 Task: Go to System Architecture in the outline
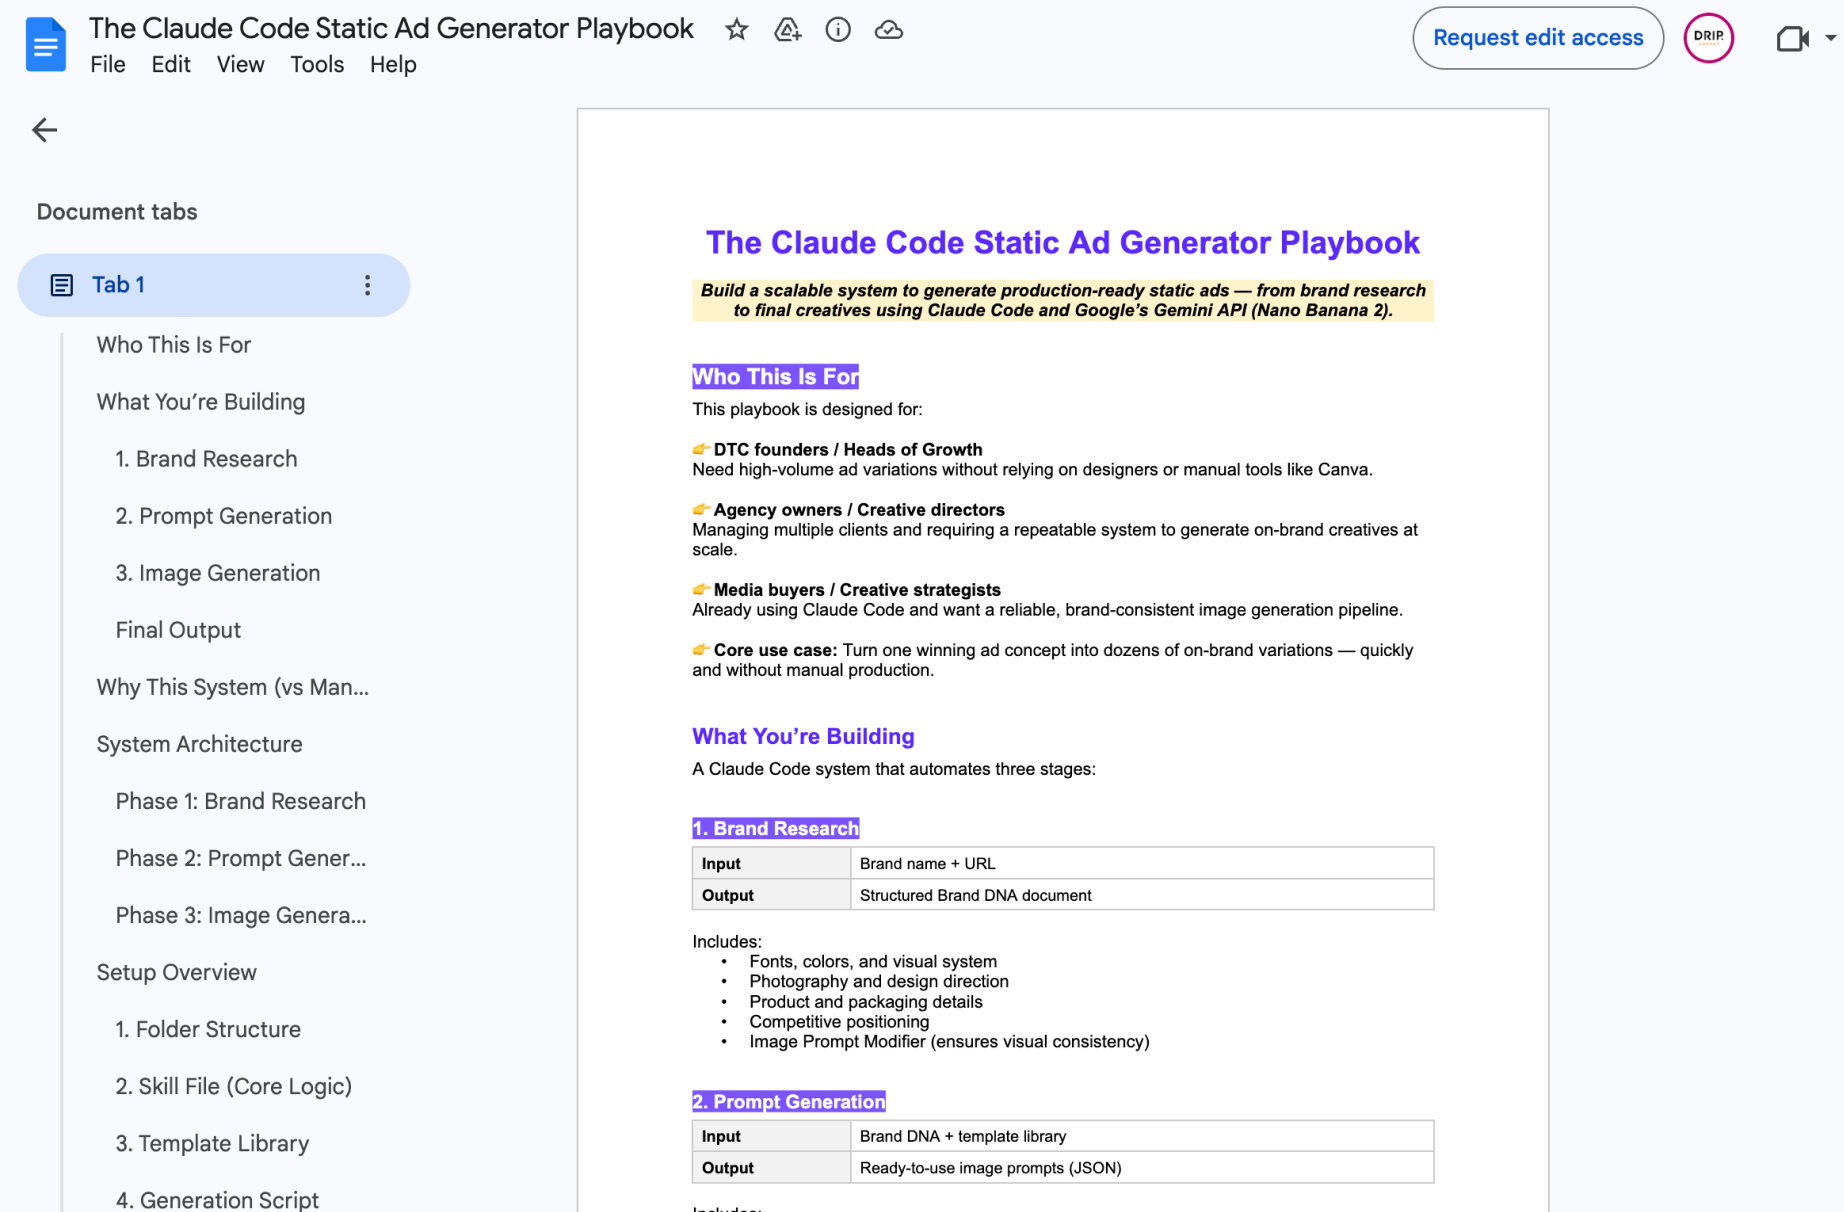click(x=199, y=744)
